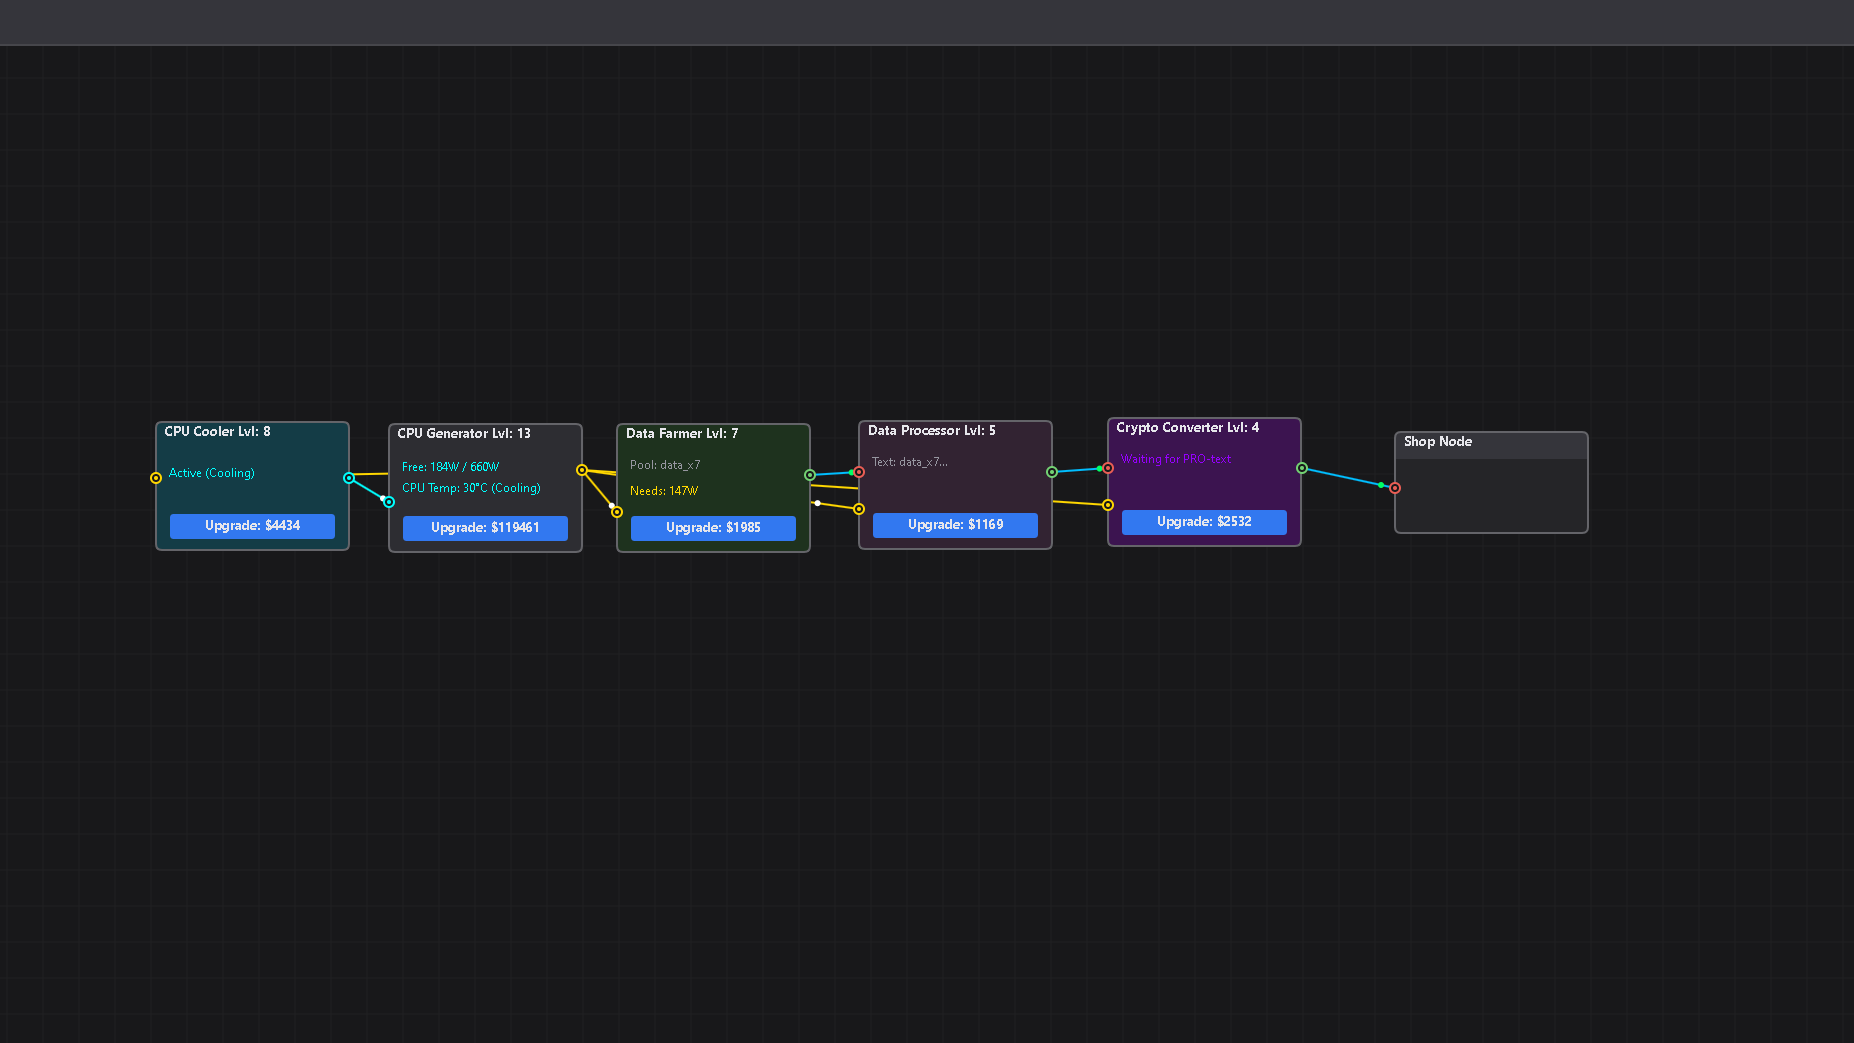Click the Pool: data_x7 label

(665, 465)
